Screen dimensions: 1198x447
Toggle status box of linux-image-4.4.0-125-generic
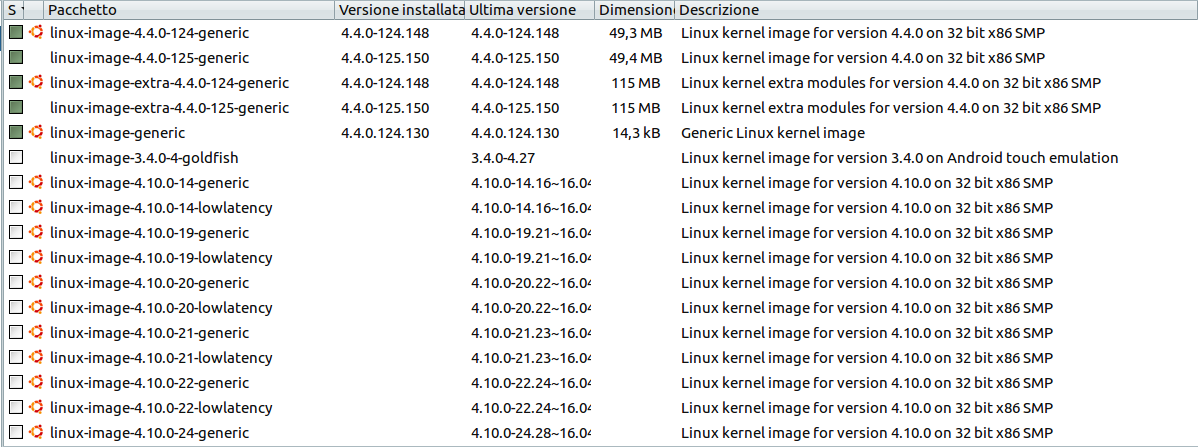16,57
